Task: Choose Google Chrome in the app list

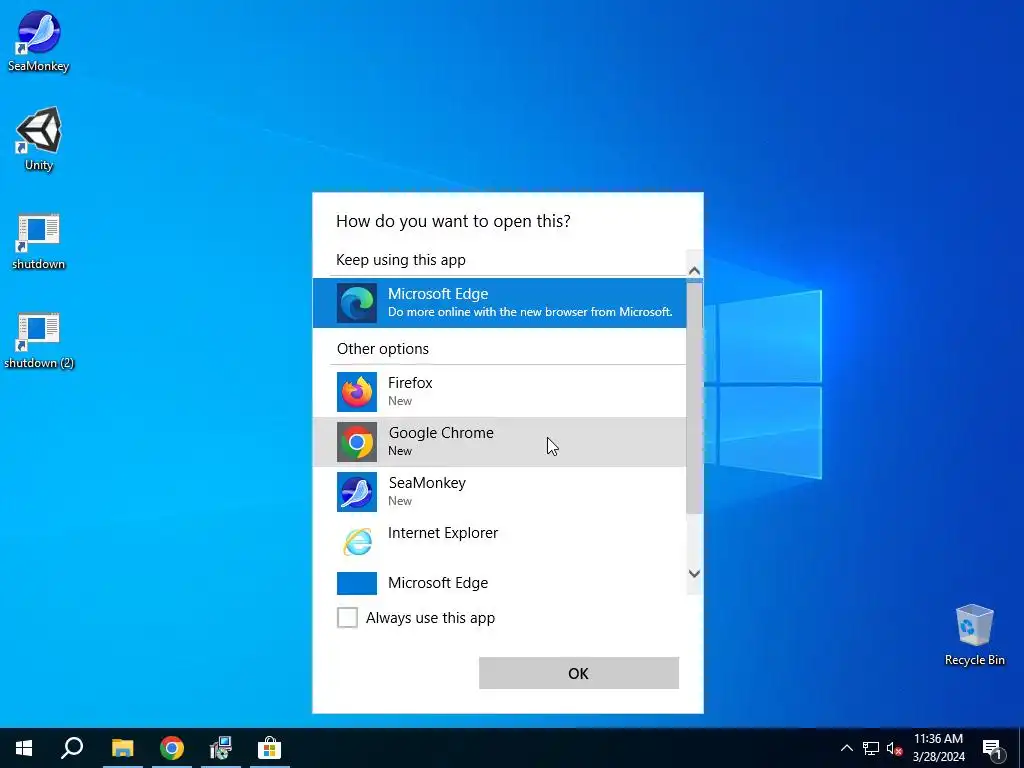Action: click(x=500, y=441)
